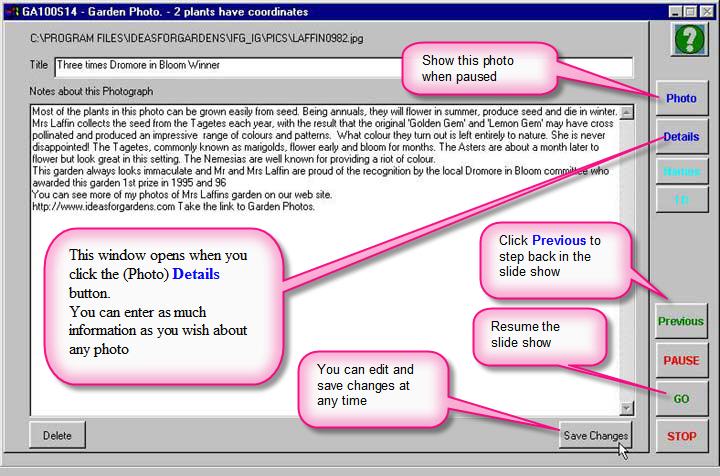720x476 pixels.
Task: Click the notes scrollbar up arrow
Action: 627,112
